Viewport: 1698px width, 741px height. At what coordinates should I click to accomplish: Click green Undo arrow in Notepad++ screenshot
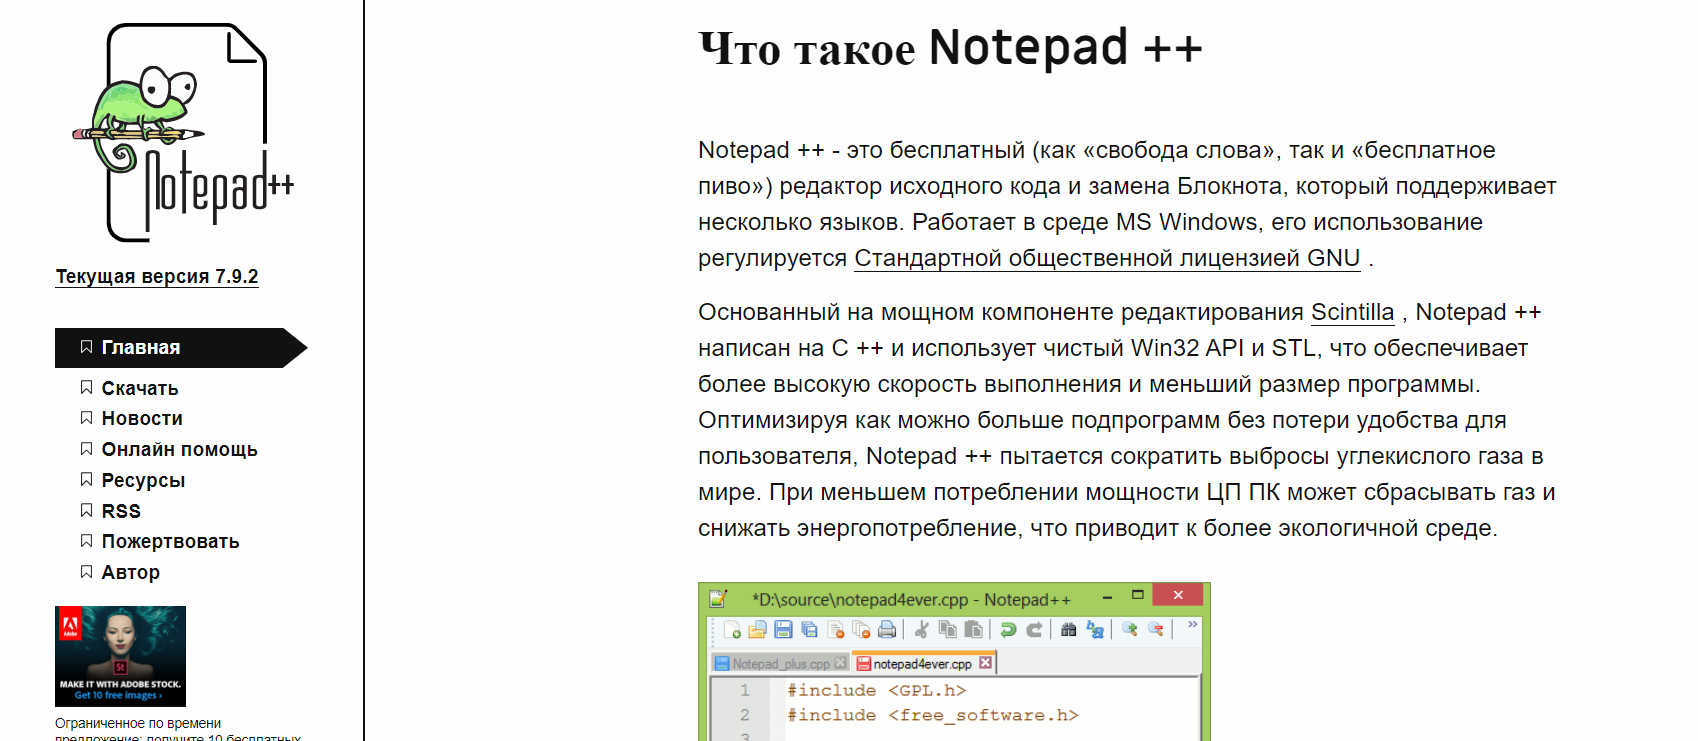click(1008, 629)
